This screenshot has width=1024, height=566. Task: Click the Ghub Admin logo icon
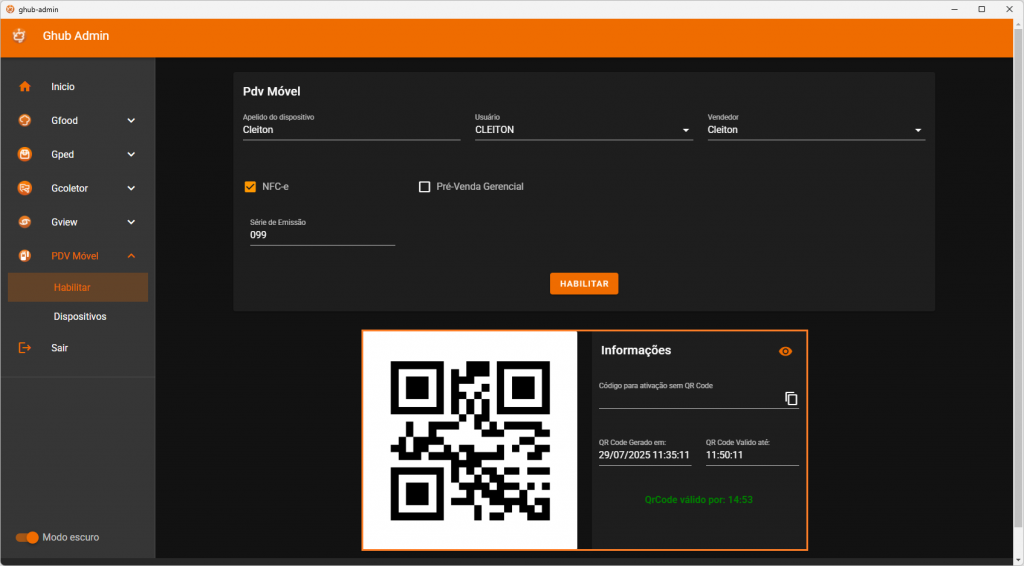tap(19, 36)
